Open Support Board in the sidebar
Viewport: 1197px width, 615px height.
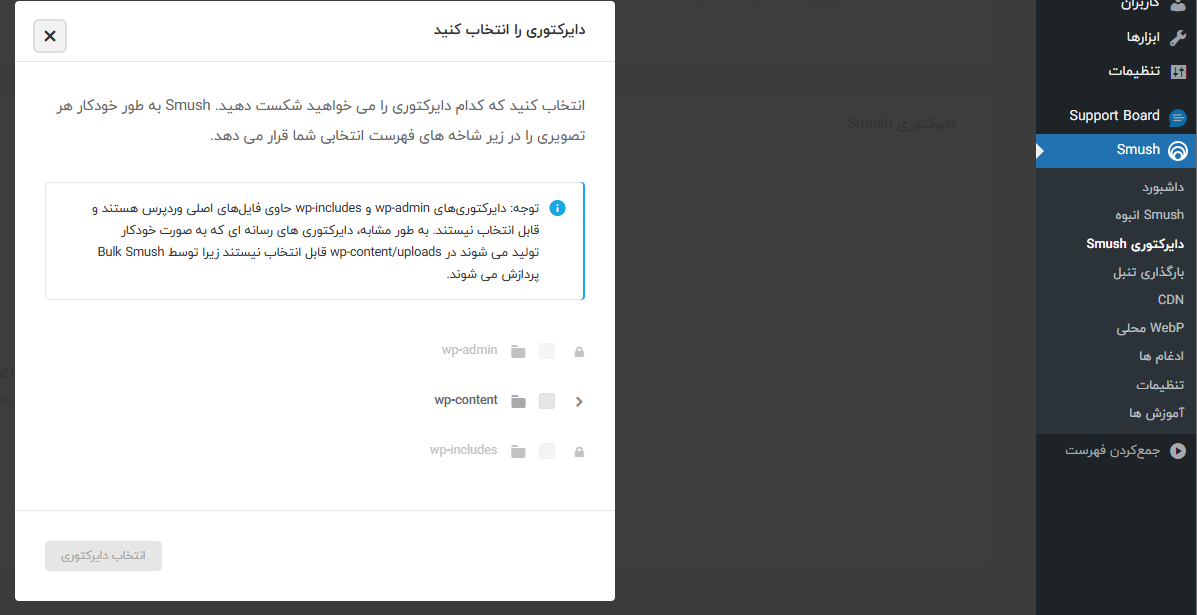1116,116
